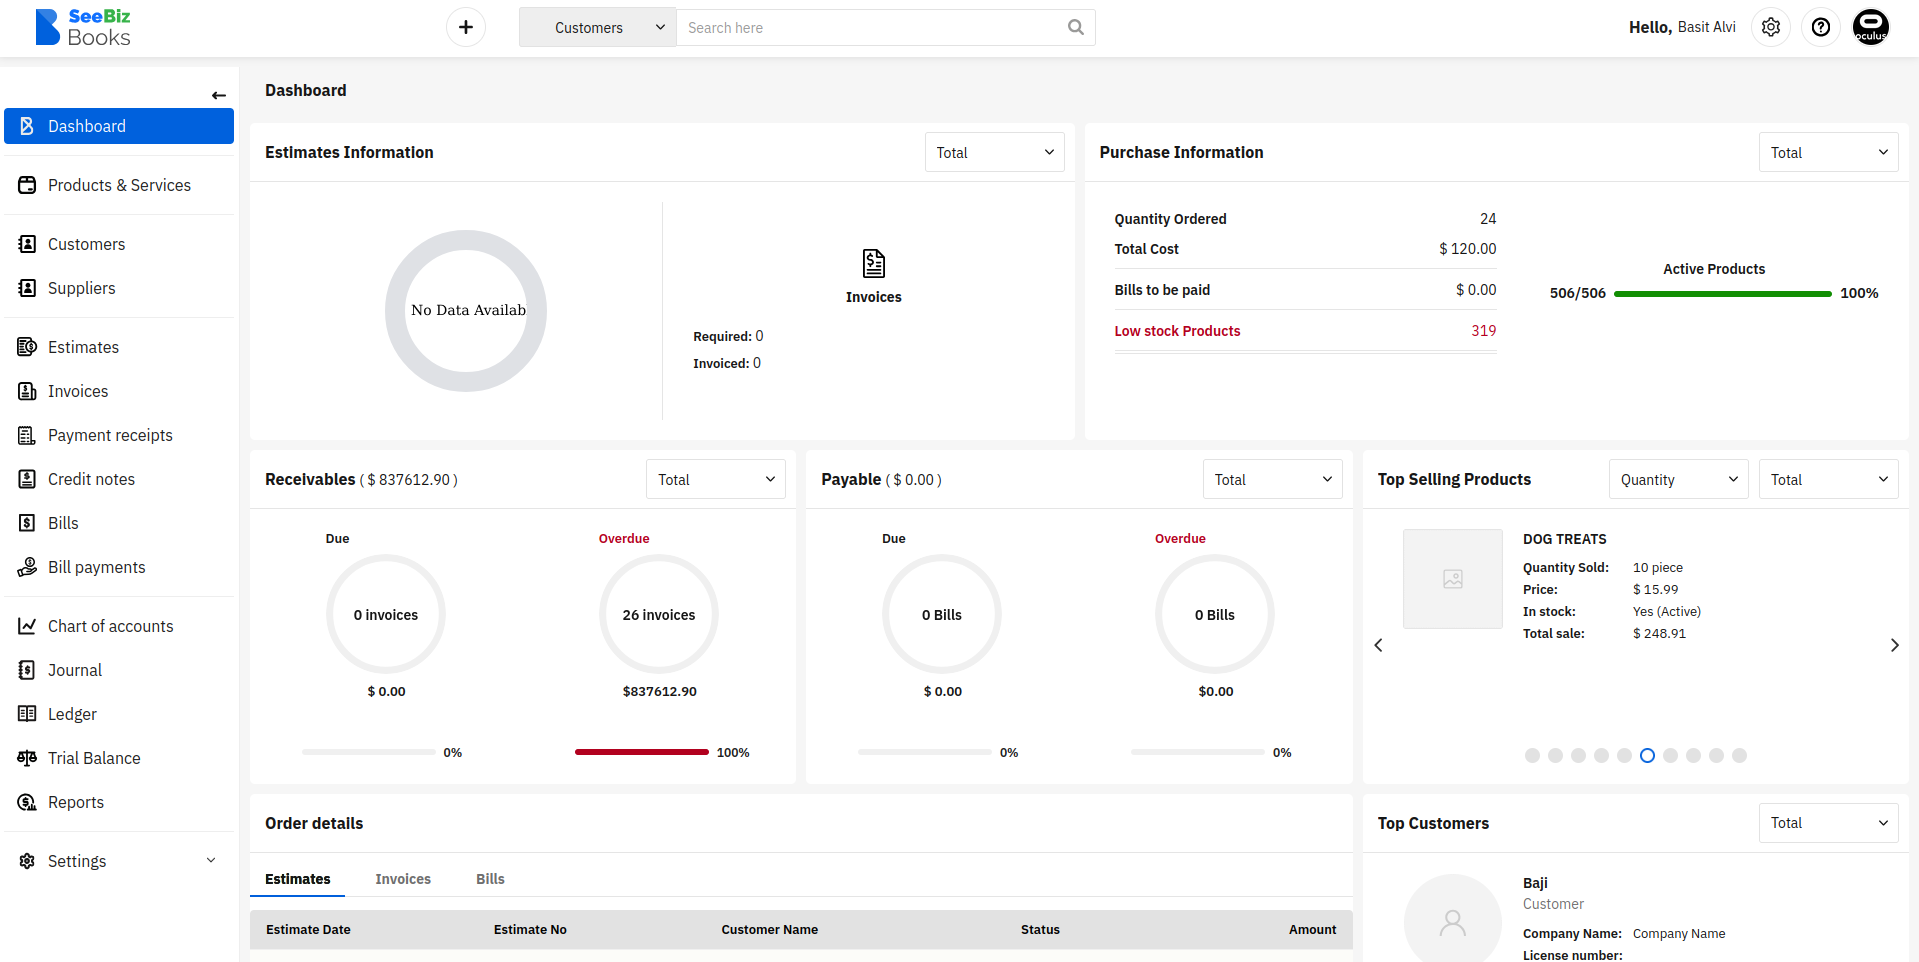Open the Customers search category dropdown
Image resolution: width=1919 pixels, height=962 pixels.
click(597, 28)
